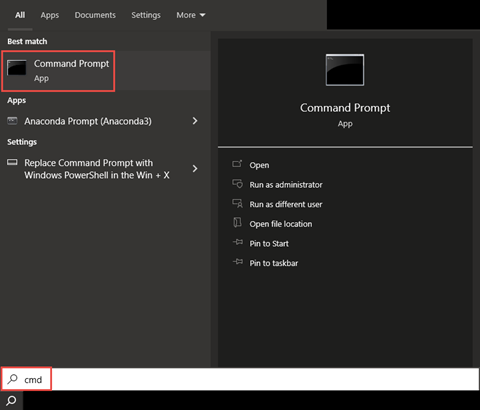
Task: Click the Pin to taskbar pin icon
Action: pyautogui.click(x=238, y=262)
